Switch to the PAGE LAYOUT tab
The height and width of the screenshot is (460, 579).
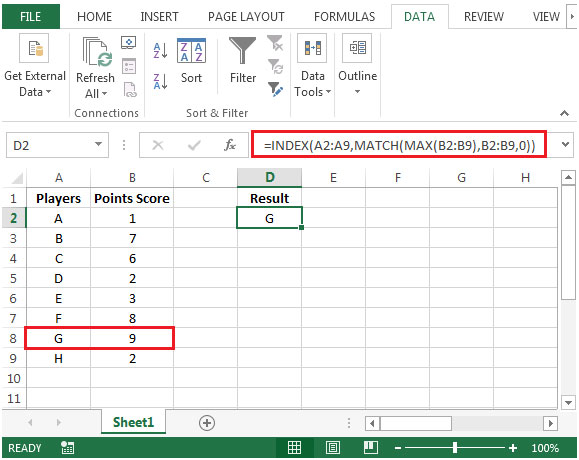pos(246,17)
